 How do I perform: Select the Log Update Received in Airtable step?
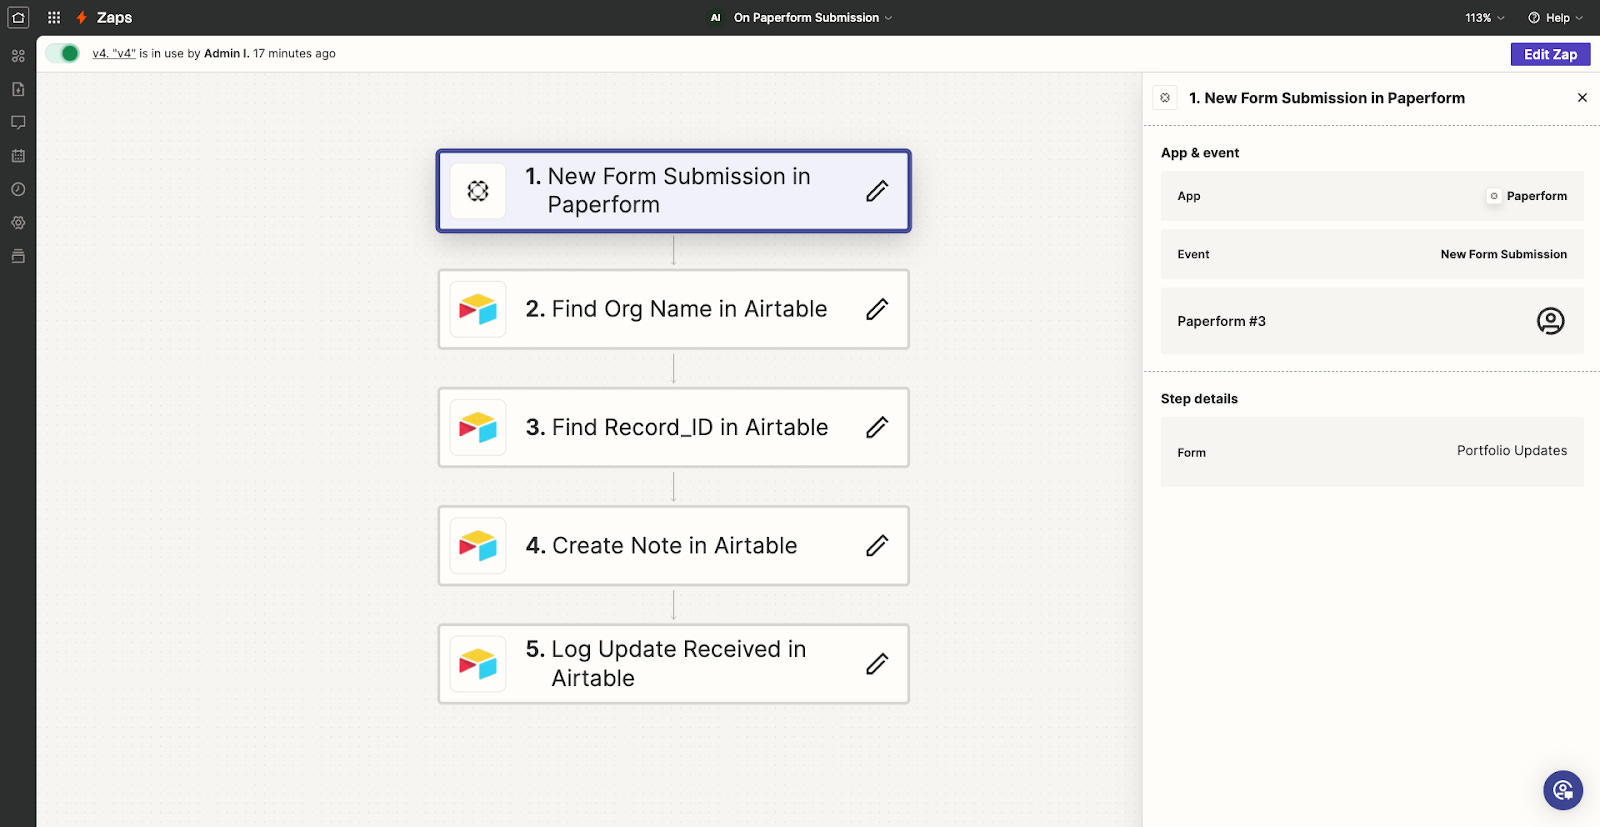(x=674, y=664)
